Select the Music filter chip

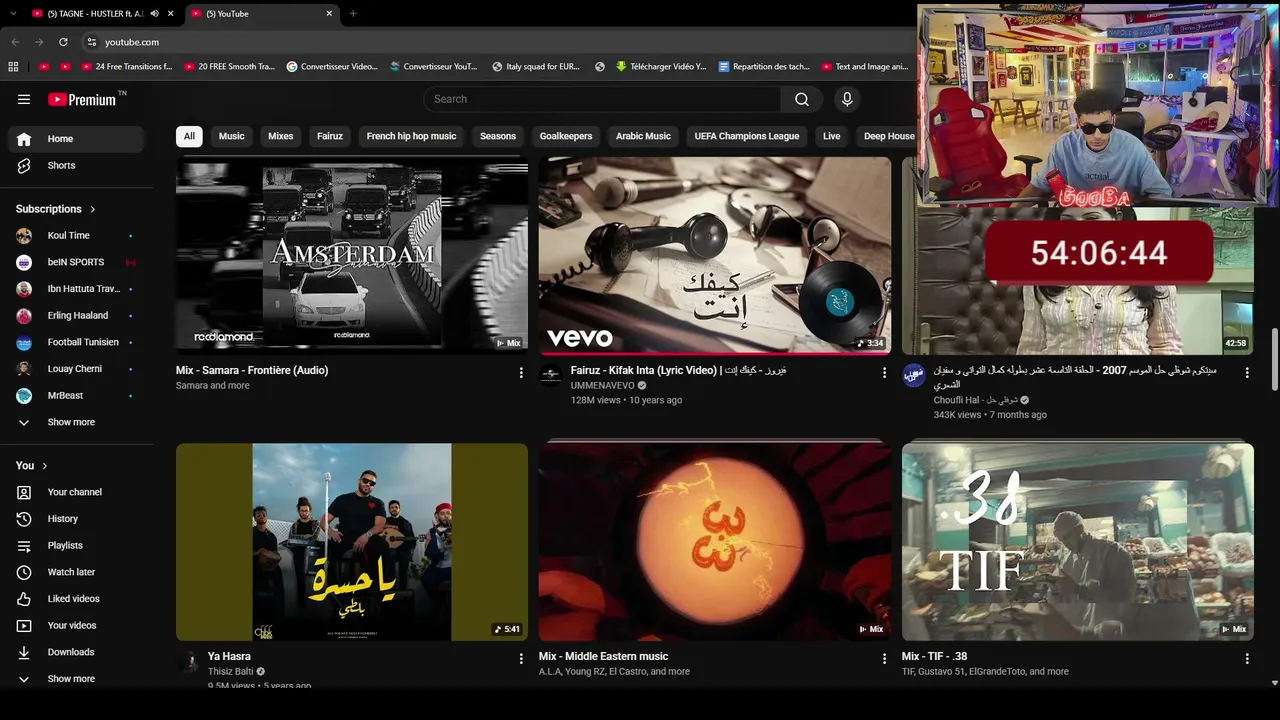tap(232, 136)
